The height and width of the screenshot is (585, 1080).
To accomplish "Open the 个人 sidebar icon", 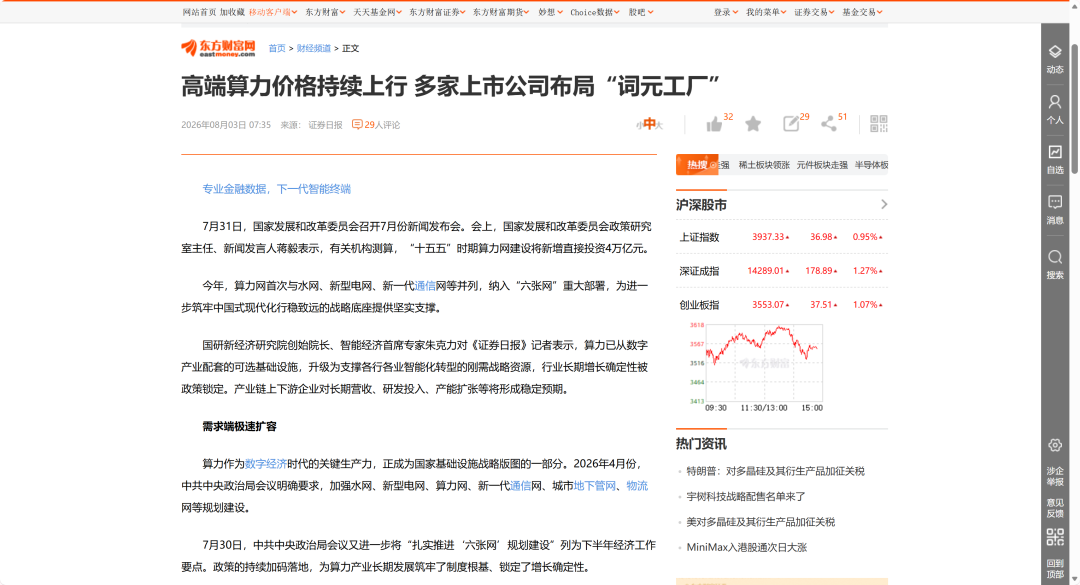I will [1055, 110].
